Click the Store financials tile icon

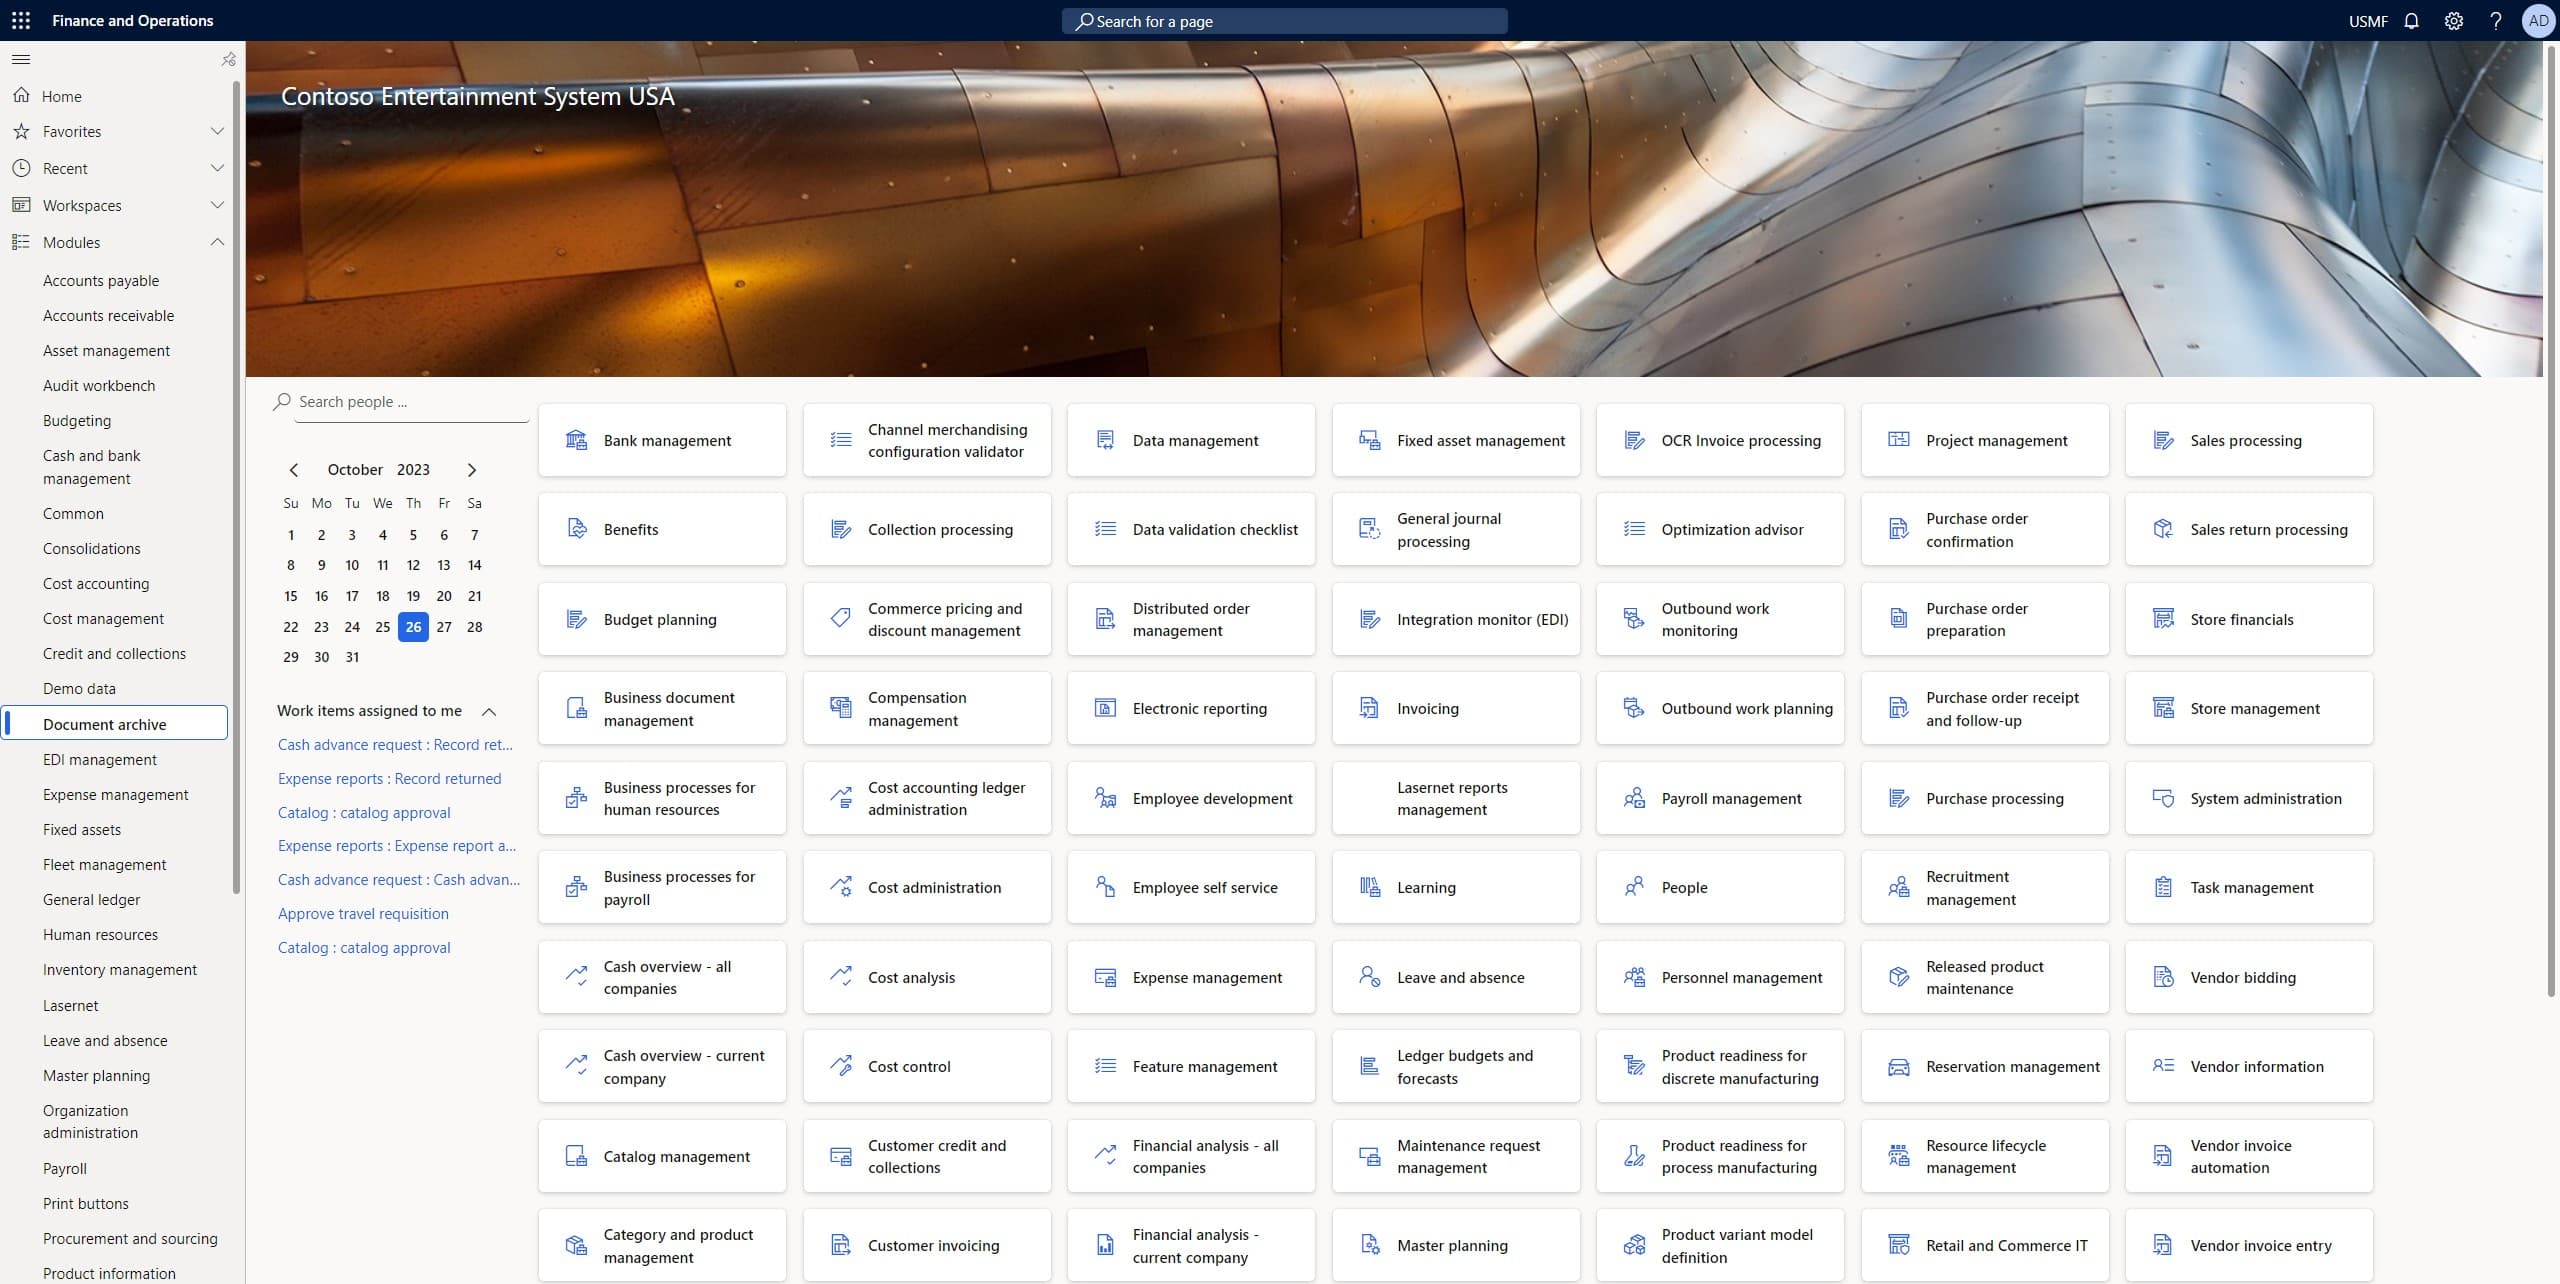pyautogui.click(x=2163, y=619)
